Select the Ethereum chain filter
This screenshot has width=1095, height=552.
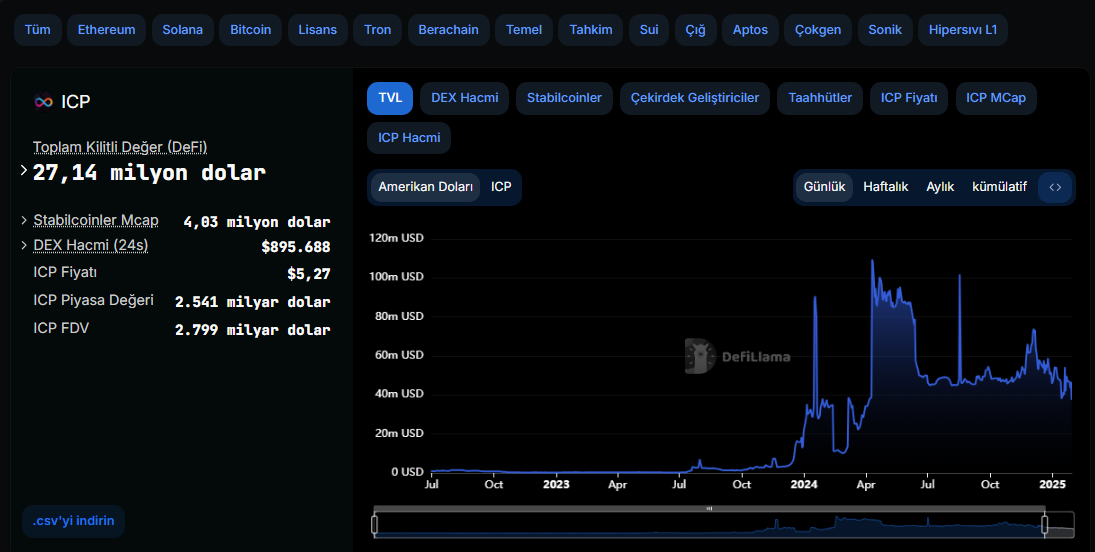(x=106, y=30)
